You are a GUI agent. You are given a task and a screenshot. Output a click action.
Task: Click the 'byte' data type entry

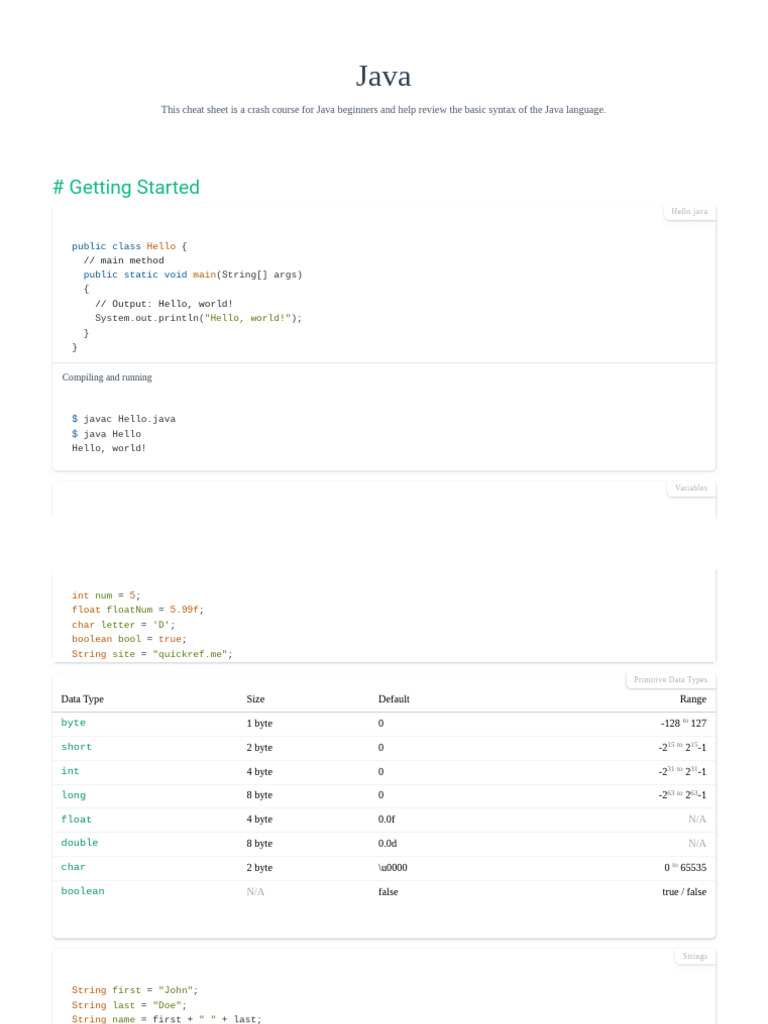73,722
